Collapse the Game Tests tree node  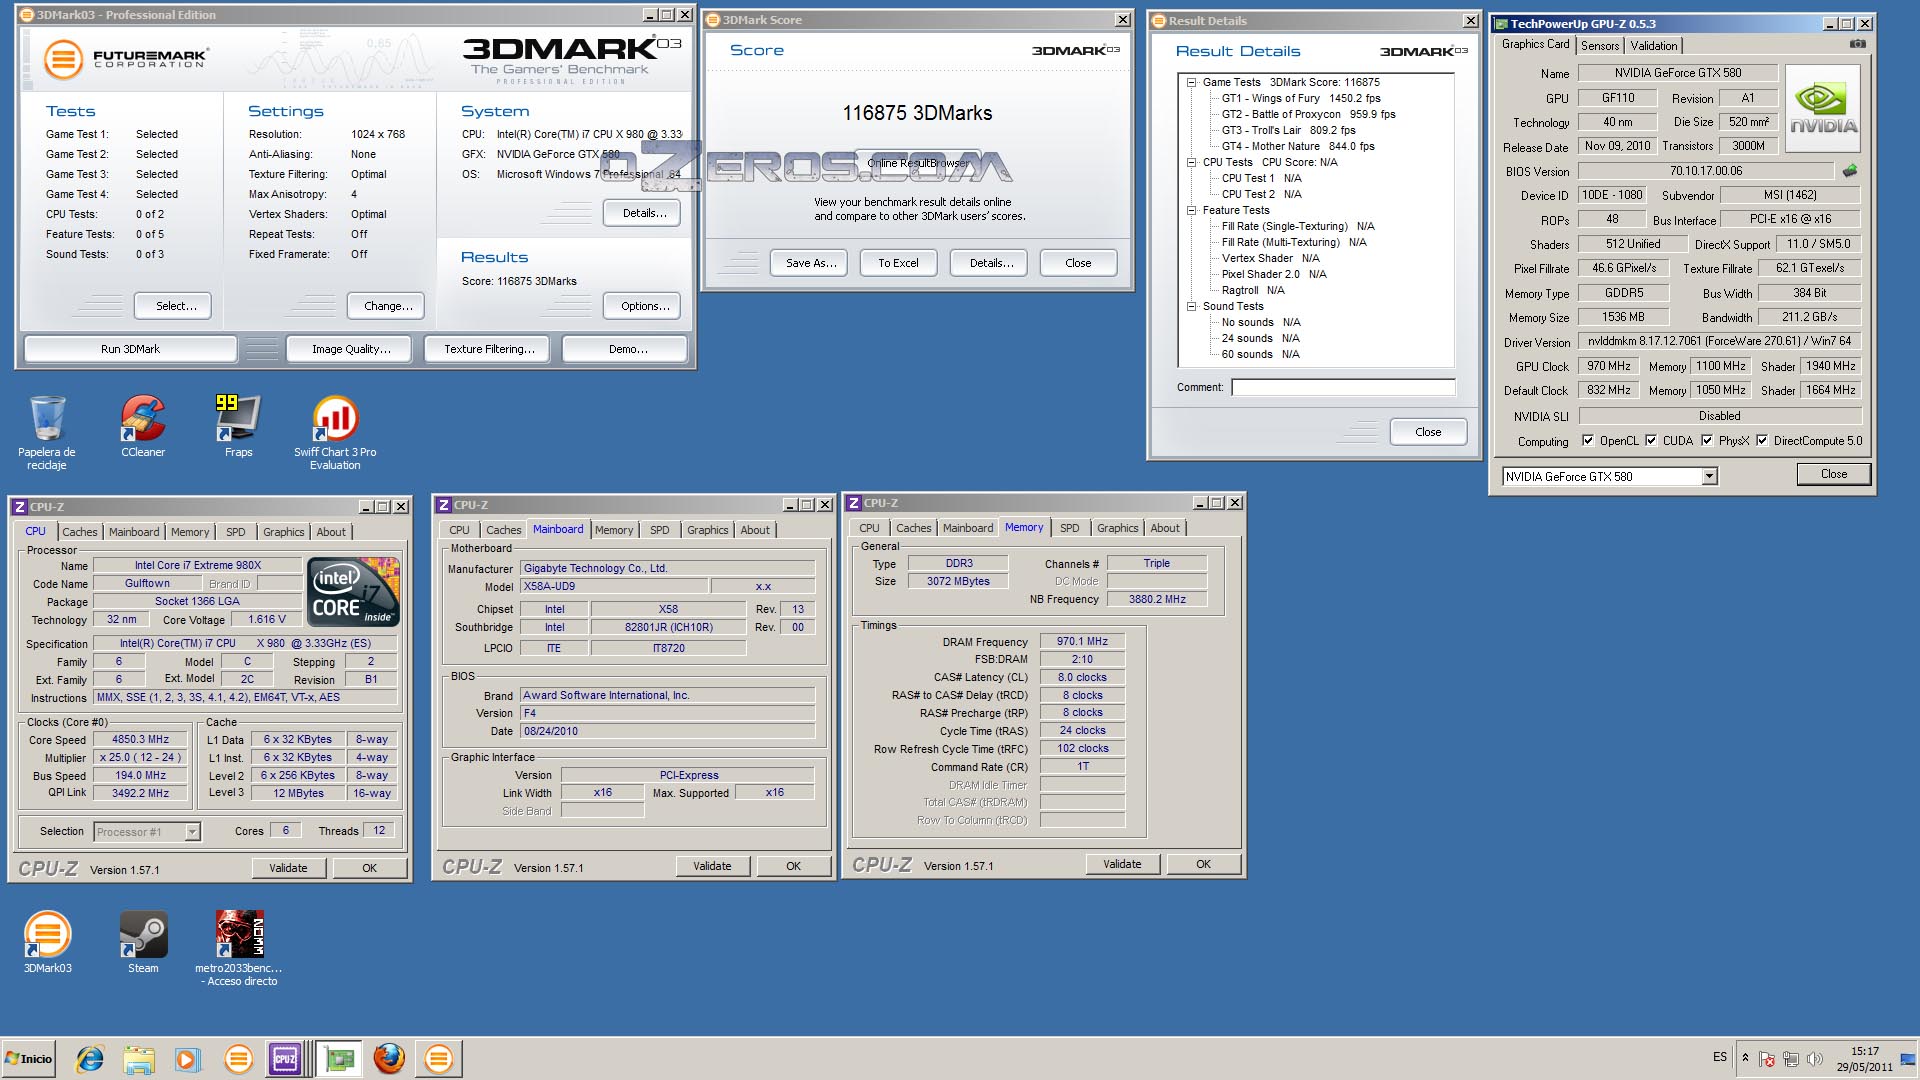coord(1191,82)
